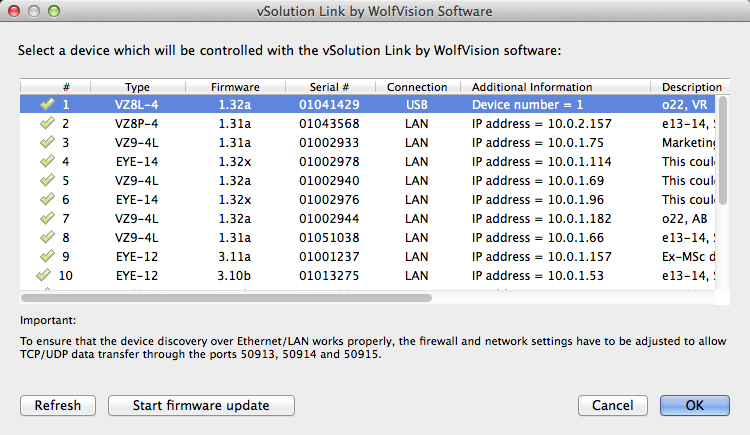
Task: Sort the list by Firmware column
Action: pos(235,87)
